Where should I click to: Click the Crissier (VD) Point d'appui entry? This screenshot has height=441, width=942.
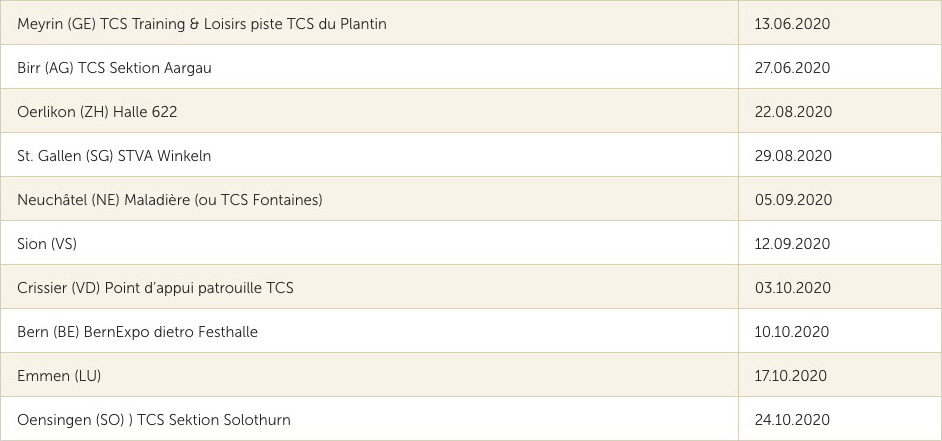tap(155, 288)
